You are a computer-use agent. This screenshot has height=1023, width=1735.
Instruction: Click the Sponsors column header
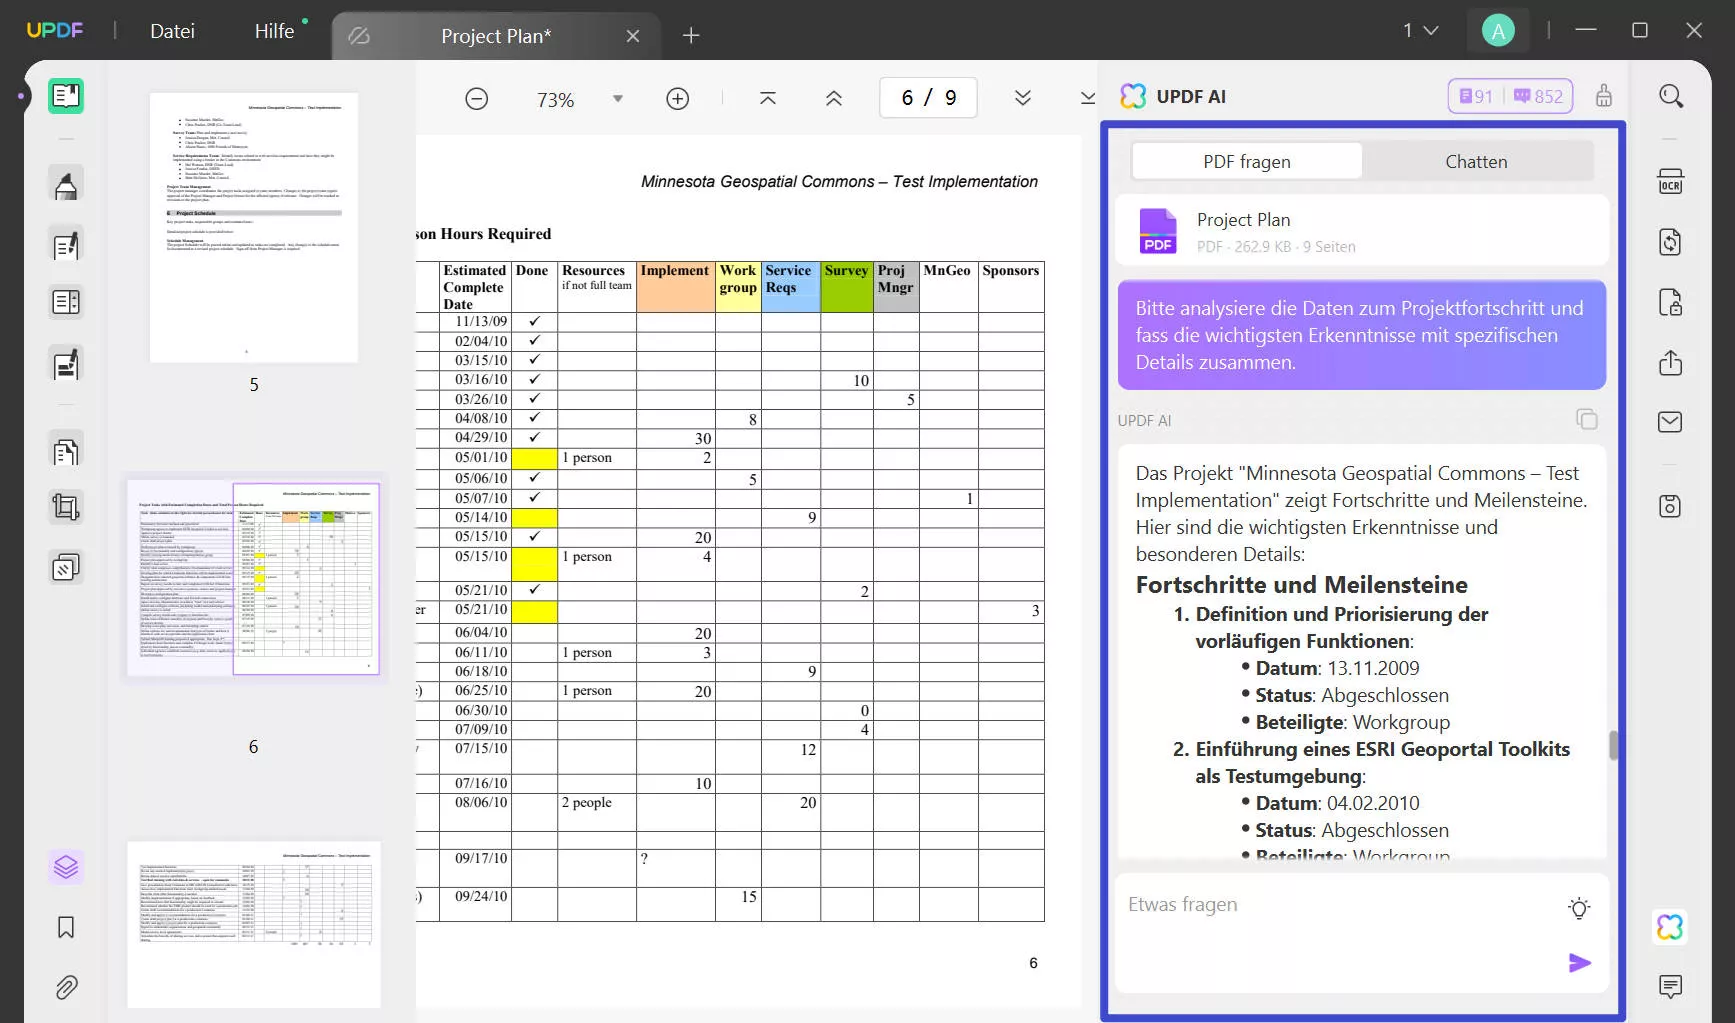pos(1011,287)
